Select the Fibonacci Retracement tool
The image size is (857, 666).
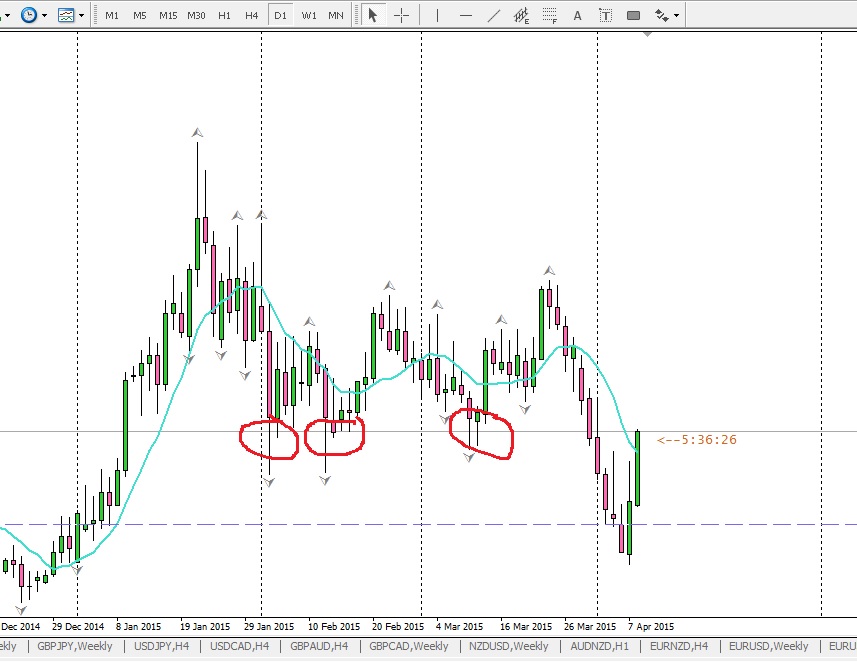click(x=549, y=16)
